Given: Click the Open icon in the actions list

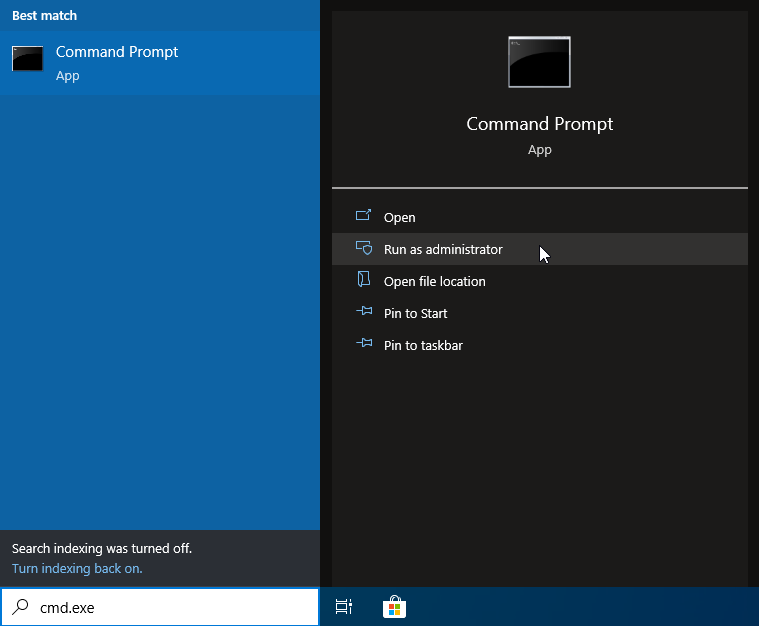Looking at the screenshot, I should tap(364, 217).
